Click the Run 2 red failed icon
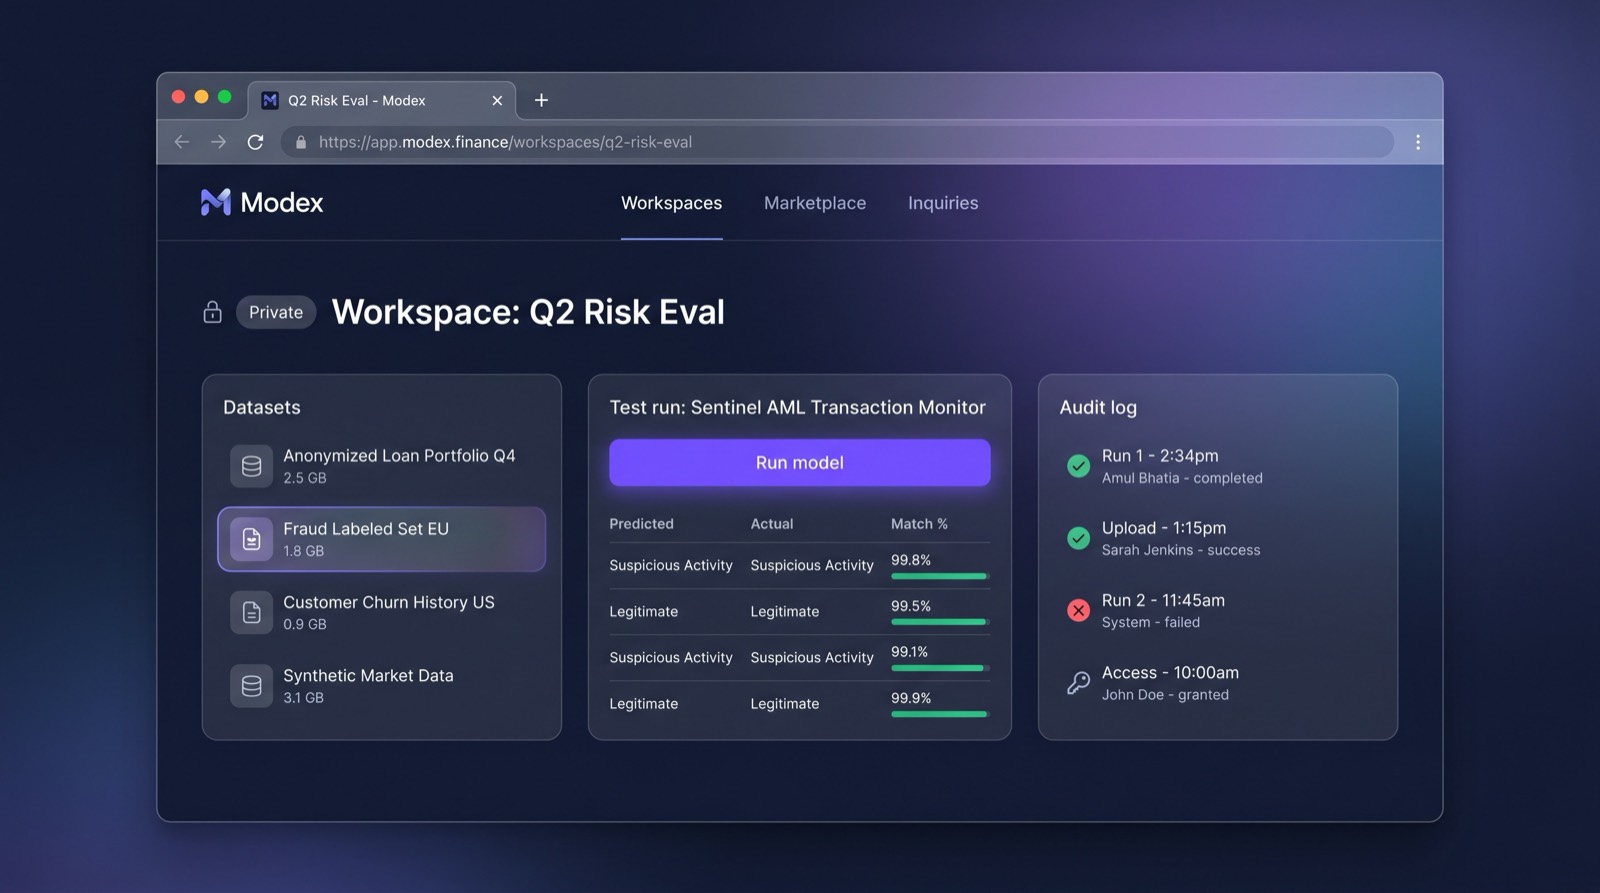The height and width of the screenshot is (893, 1600). [x=1078, y=610]
